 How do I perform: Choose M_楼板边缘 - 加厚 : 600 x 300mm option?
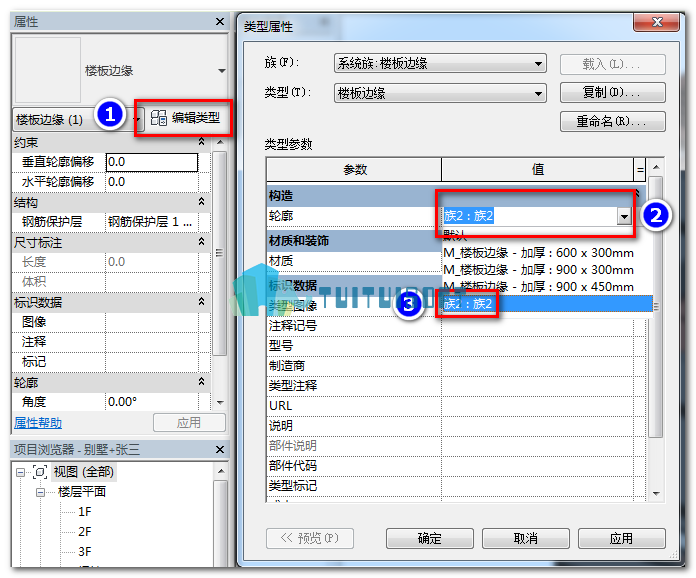point(538,253)
